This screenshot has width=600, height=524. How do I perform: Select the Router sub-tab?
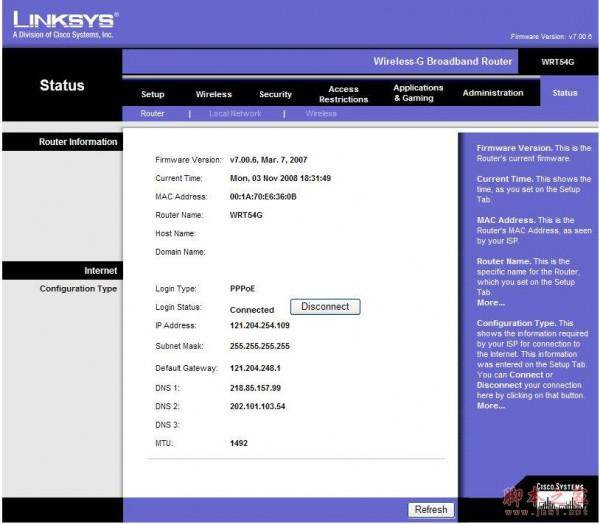pyautogui.click(x=152, y=114)
